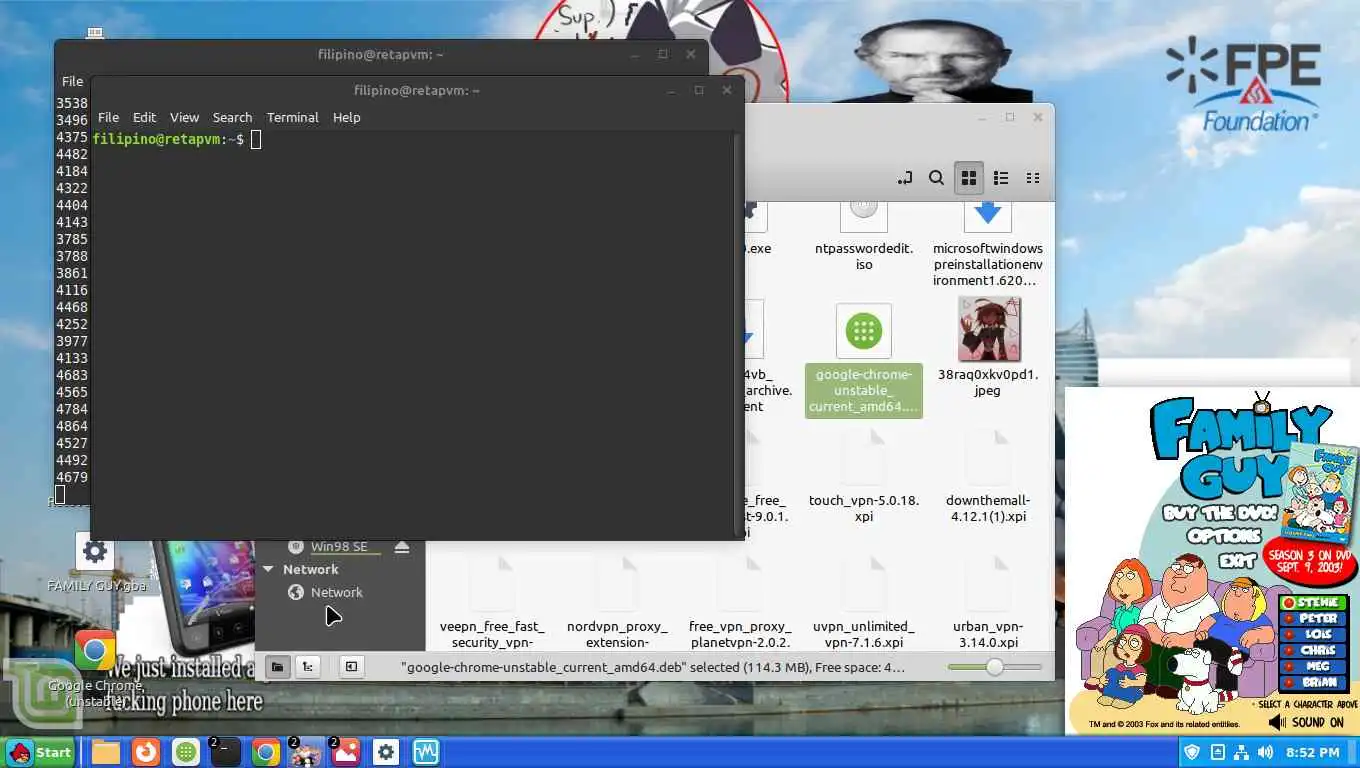
Task: Open network connections tray icon
Action: pos(1241,752)
